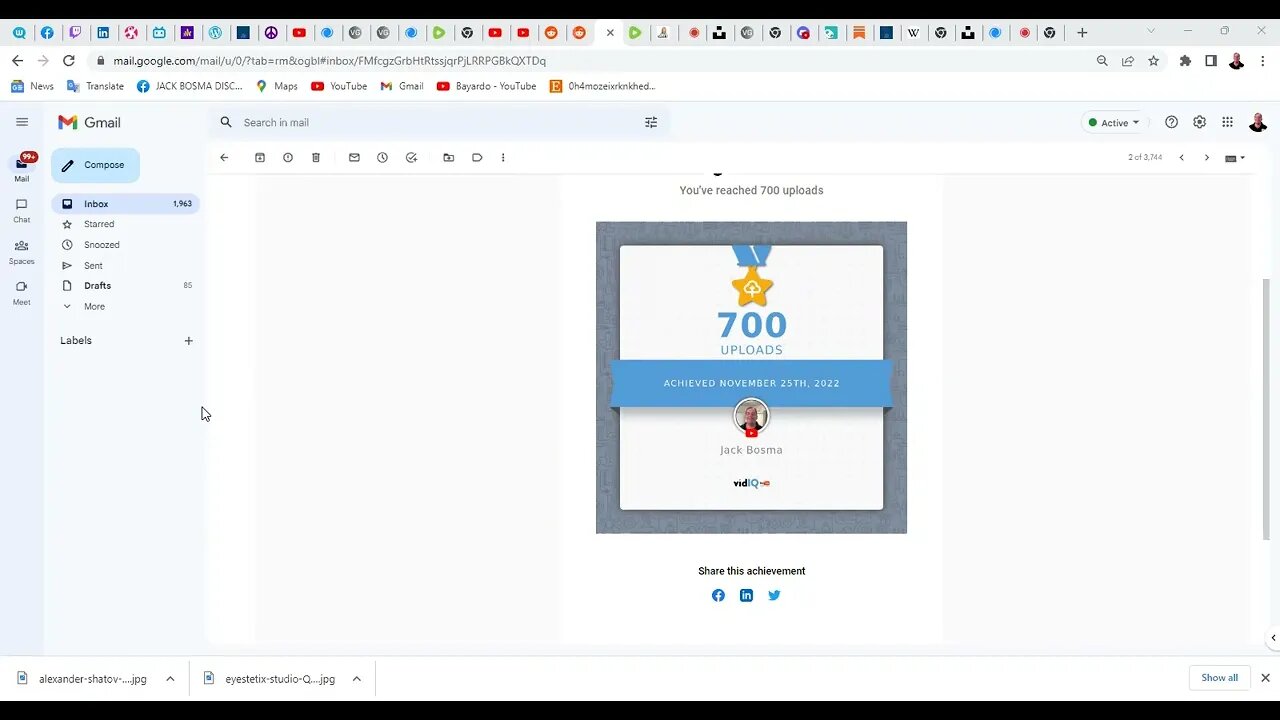This screenshot has width=1280, height=720.
Task: Open the Chrome tab search chevron
Action: (1151, 31)
